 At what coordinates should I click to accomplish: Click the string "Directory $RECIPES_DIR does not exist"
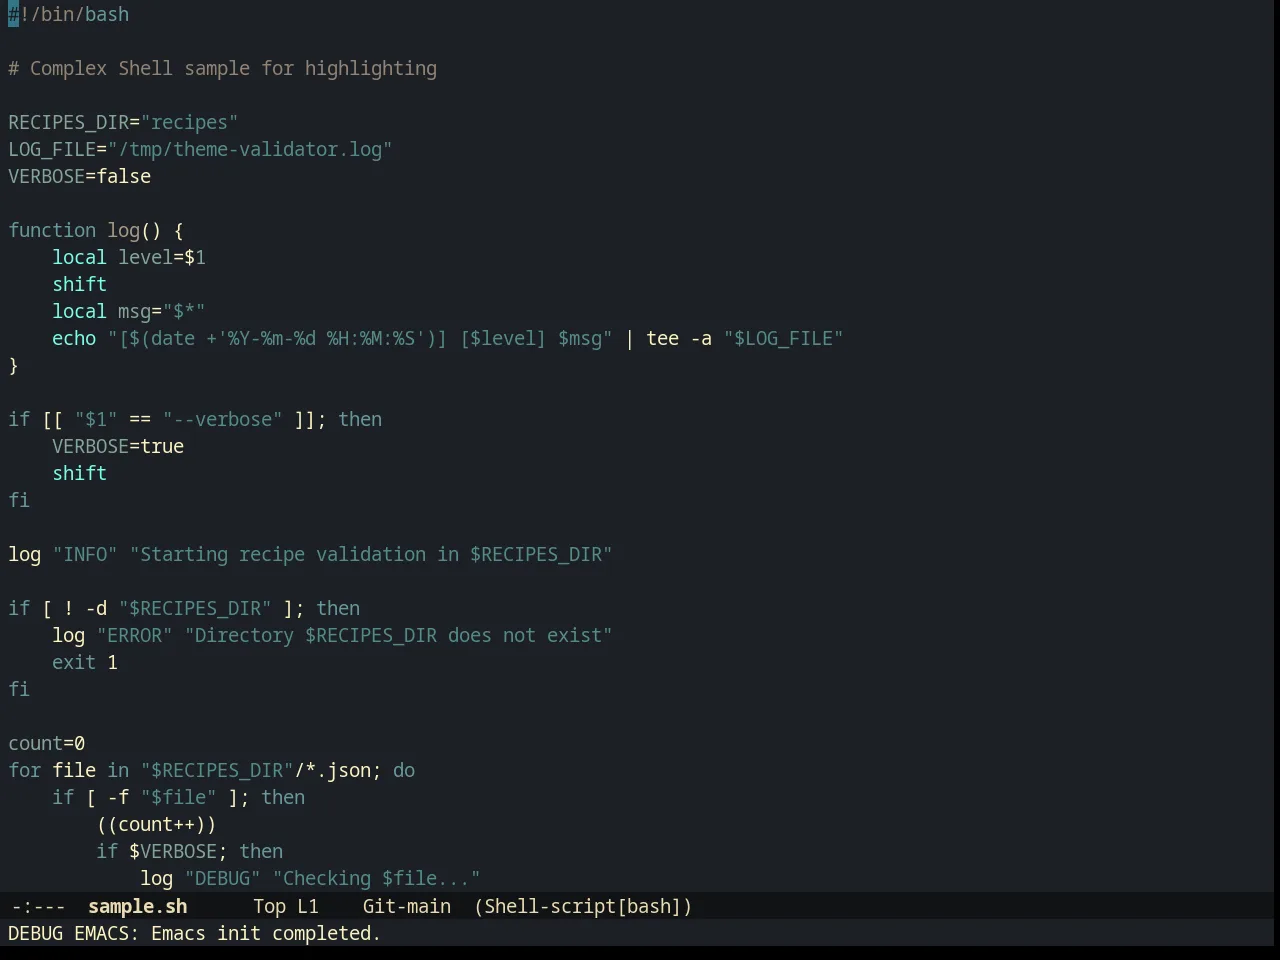[x=398, y=635]
